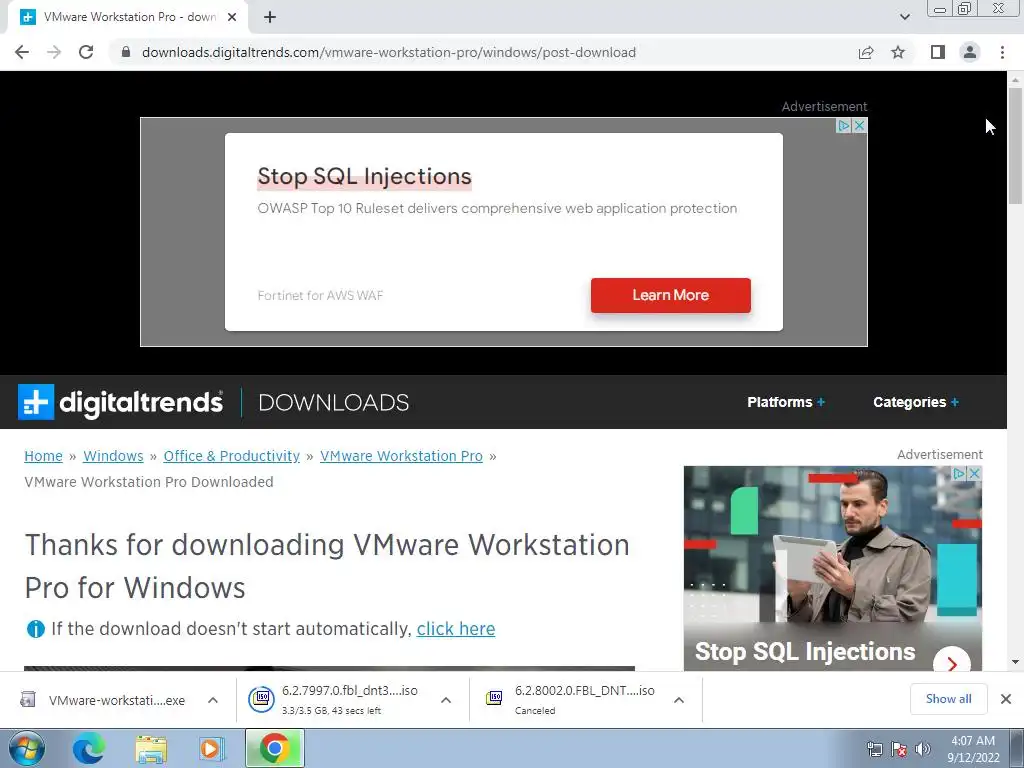Expand the Categories menu
Screen dimensions: 1024x768
[916, 402]
